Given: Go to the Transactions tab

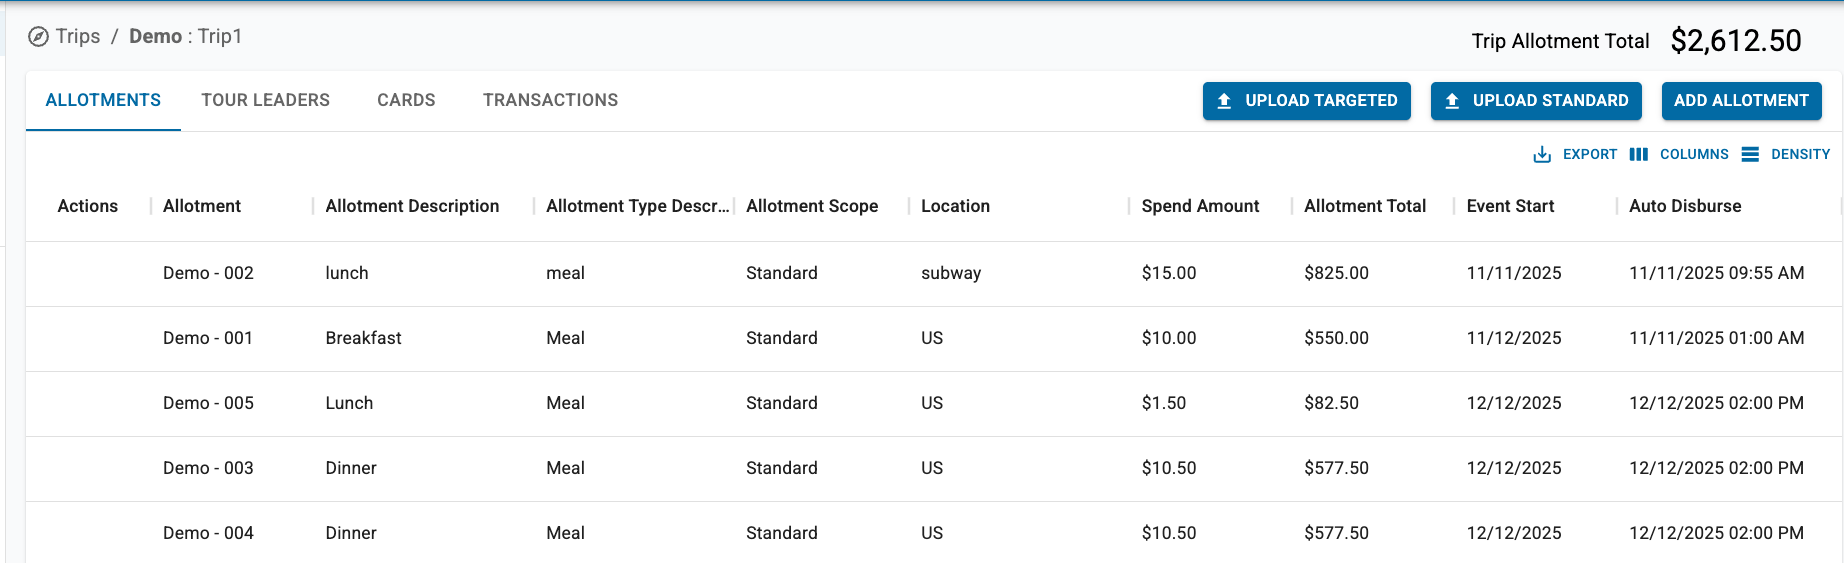Looking at the screenshot, I should 550,100.
